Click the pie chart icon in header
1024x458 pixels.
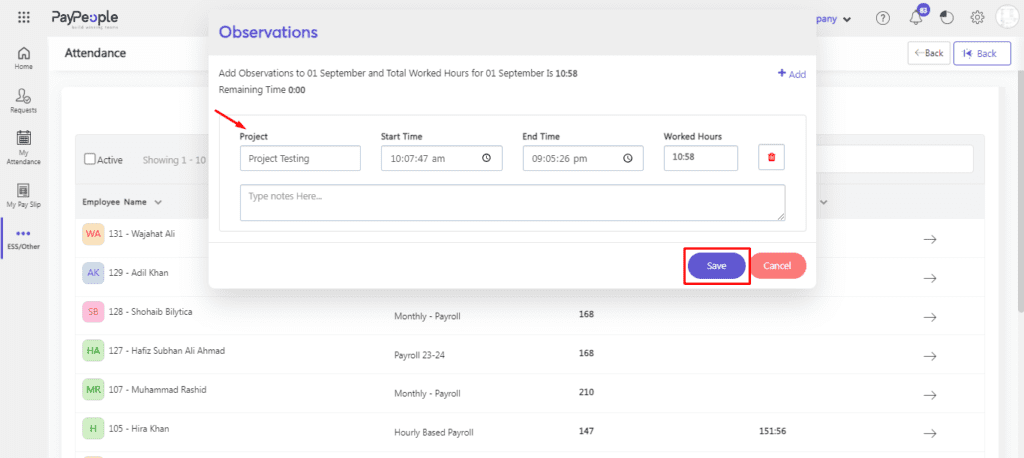(x=946, y=18)
